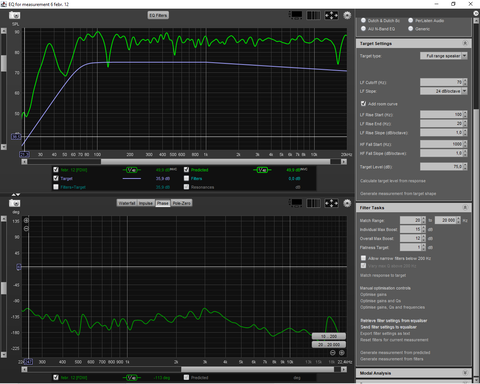
Task: Open Target type dropdown
Action: 464,56
